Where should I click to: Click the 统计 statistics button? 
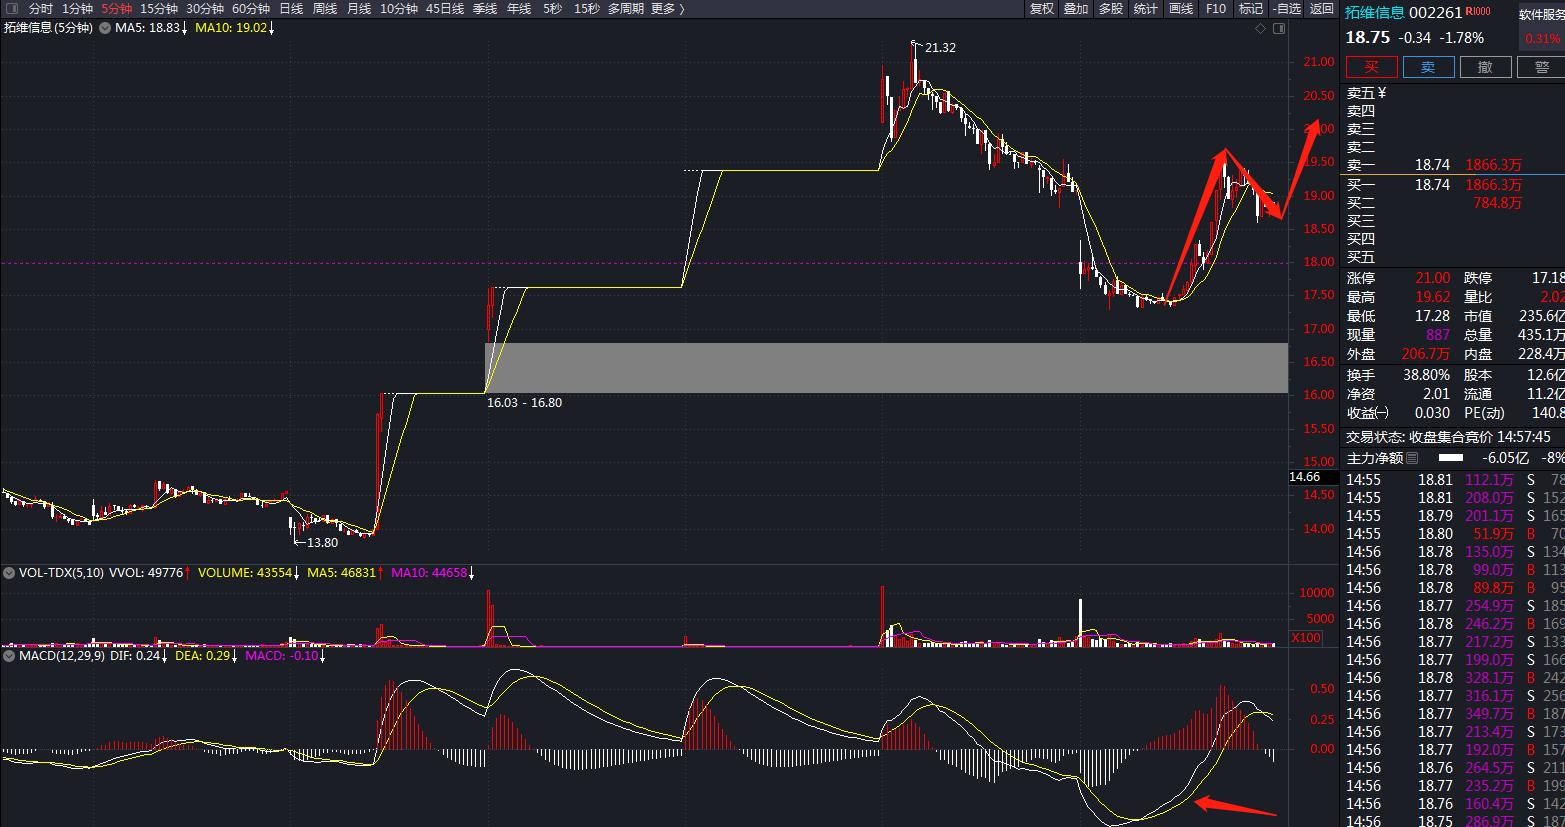[x=1146, y=8]
